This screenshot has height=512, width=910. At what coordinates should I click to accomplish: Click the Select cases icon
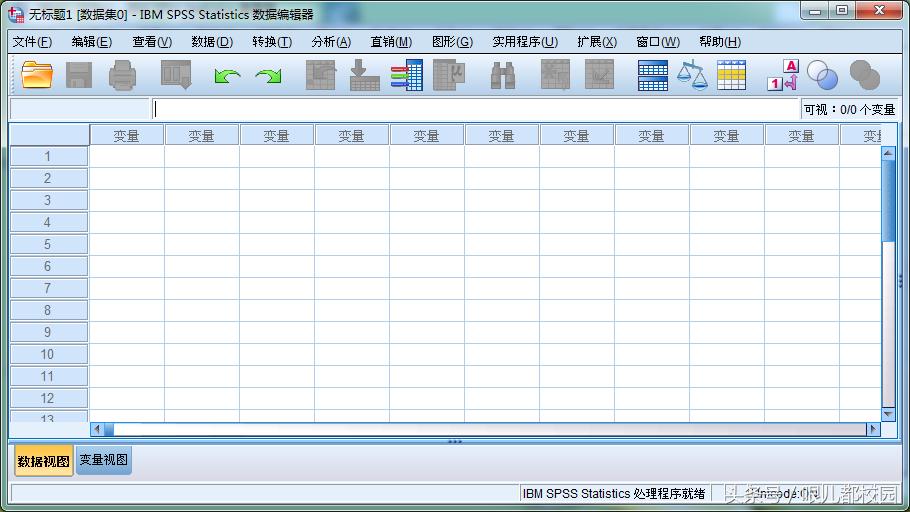731,75
